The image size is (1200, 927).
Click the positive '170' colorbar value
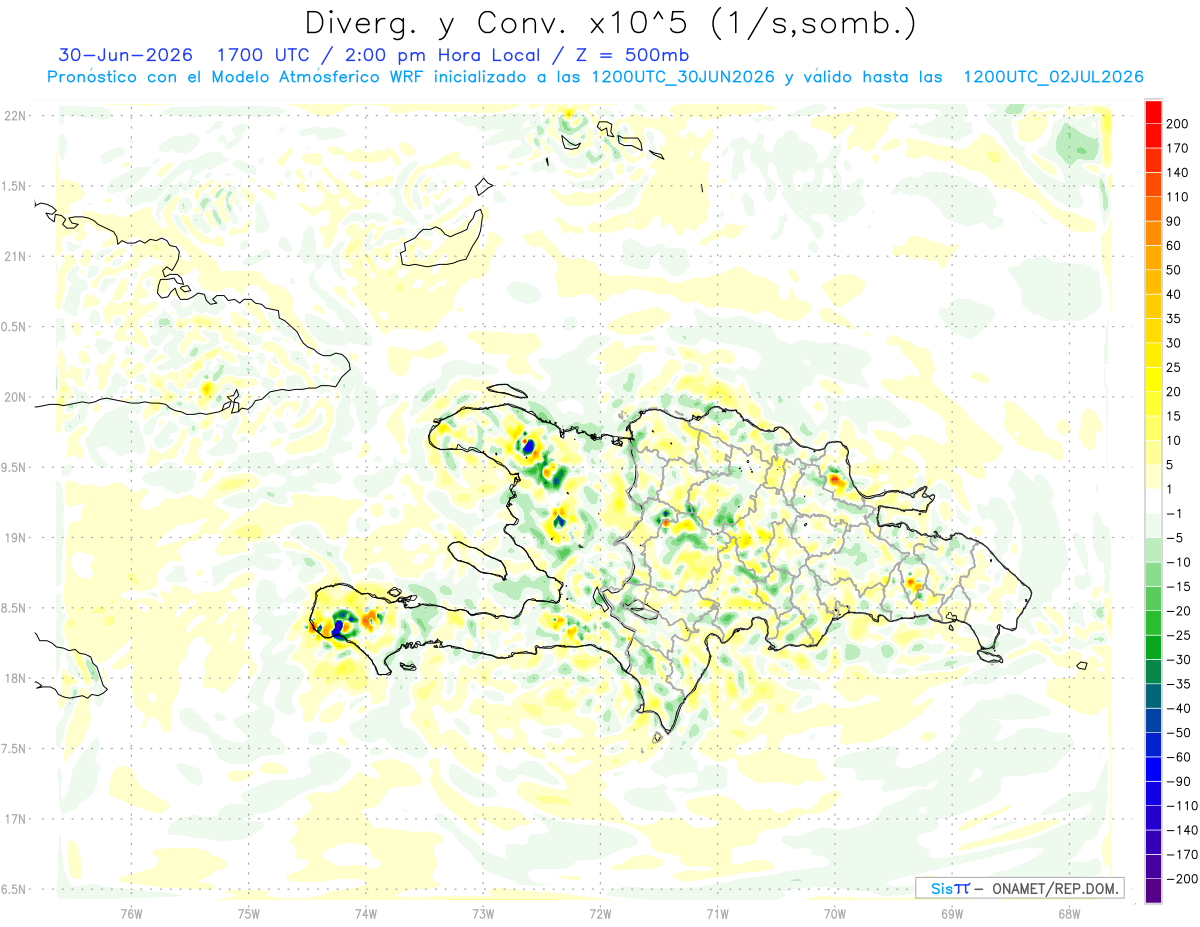[1177, 148]
